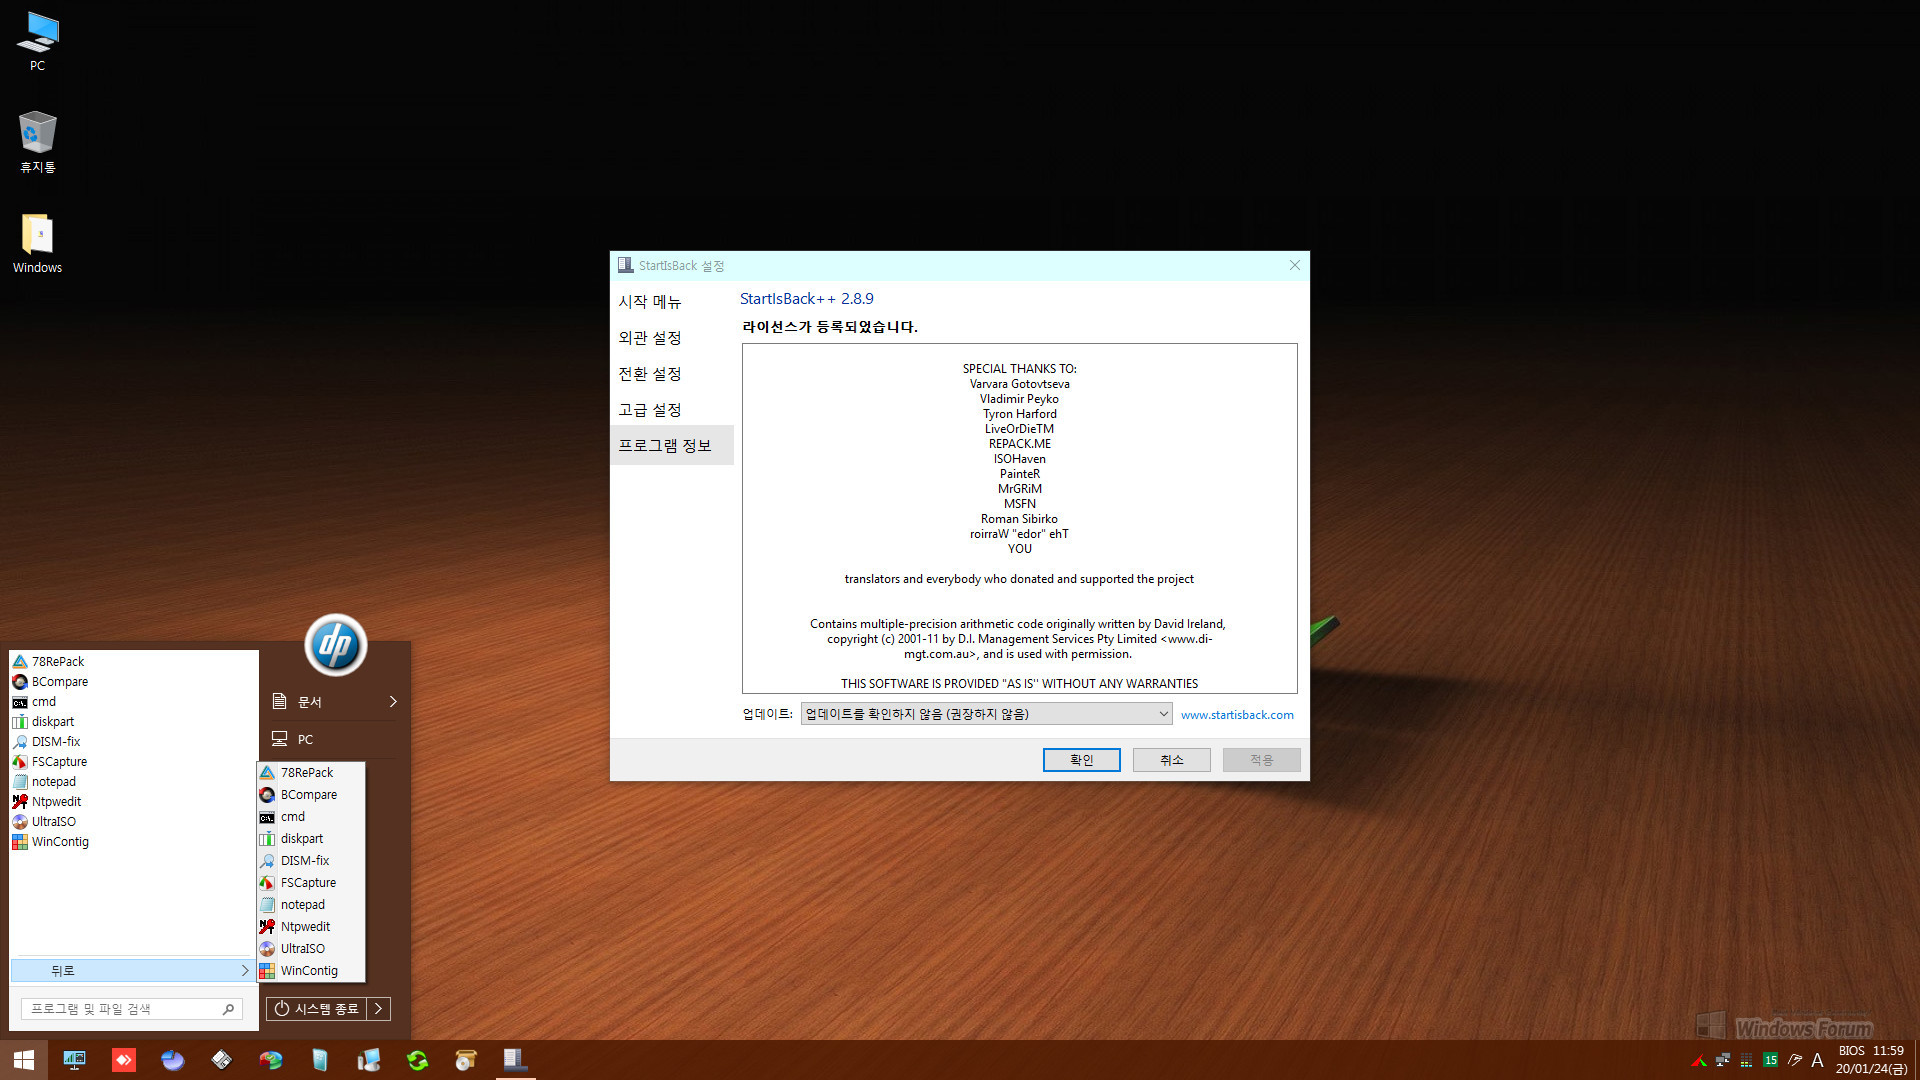Click the 78RePack icon in Start menu
This screenshot has width=1920, height=1080.
tap(57, 661)
